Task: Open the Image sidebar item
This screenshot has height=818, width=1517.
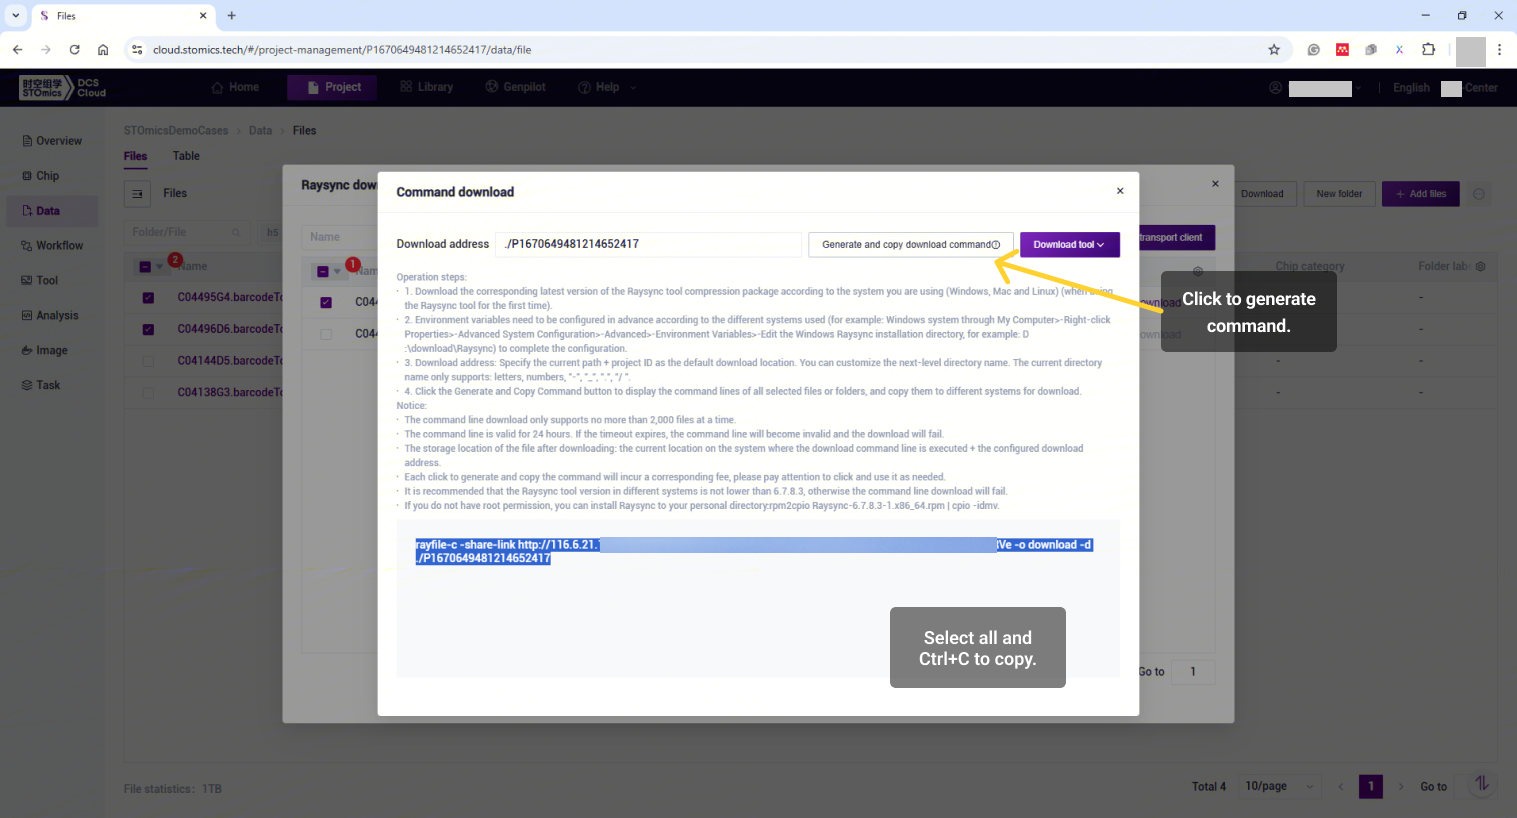Action: [x=52, y=351]
